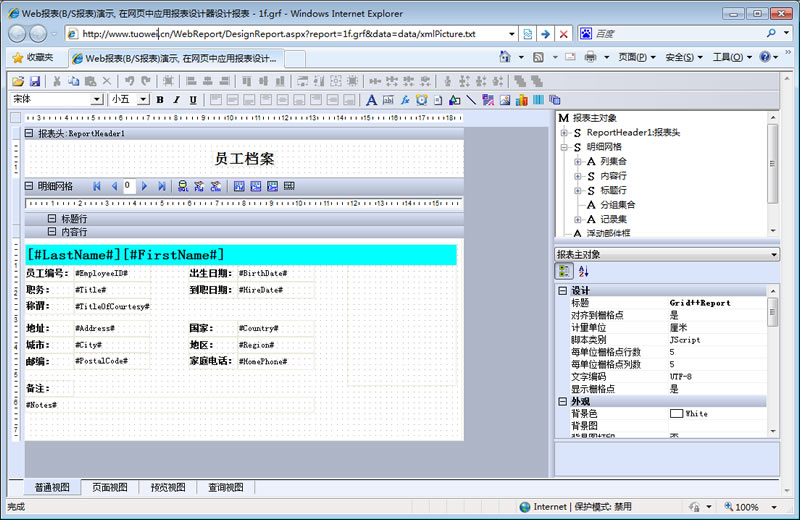Click the Undo icon in designer toolbar
Screen dimensions: 800x520
pyautogui.click(x=129, y=81)
